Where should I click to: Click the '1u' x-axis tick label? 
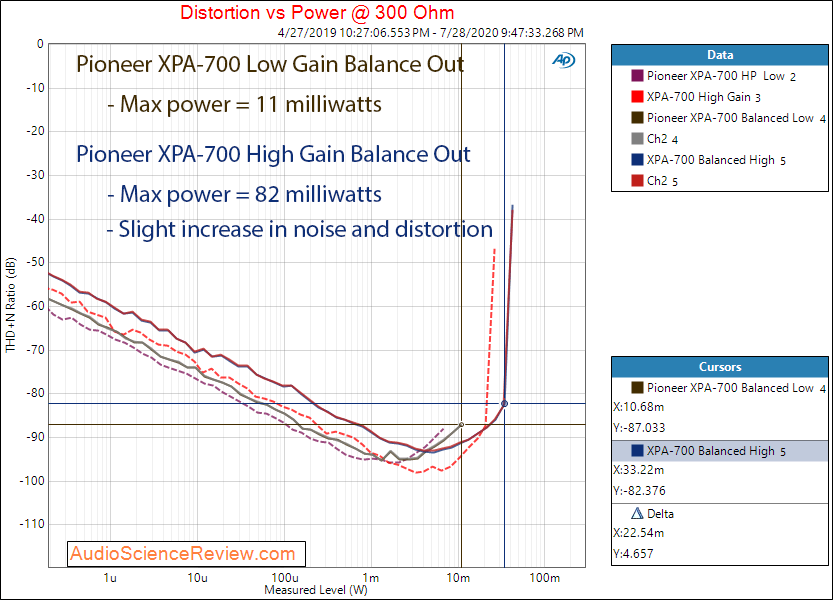coord(110,578)
